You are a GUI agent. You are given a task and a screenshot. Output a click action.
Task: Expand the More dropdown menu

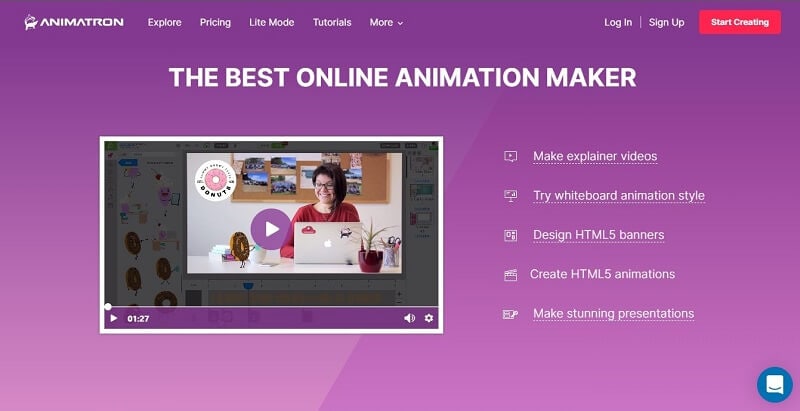click(x=386, y=22)
